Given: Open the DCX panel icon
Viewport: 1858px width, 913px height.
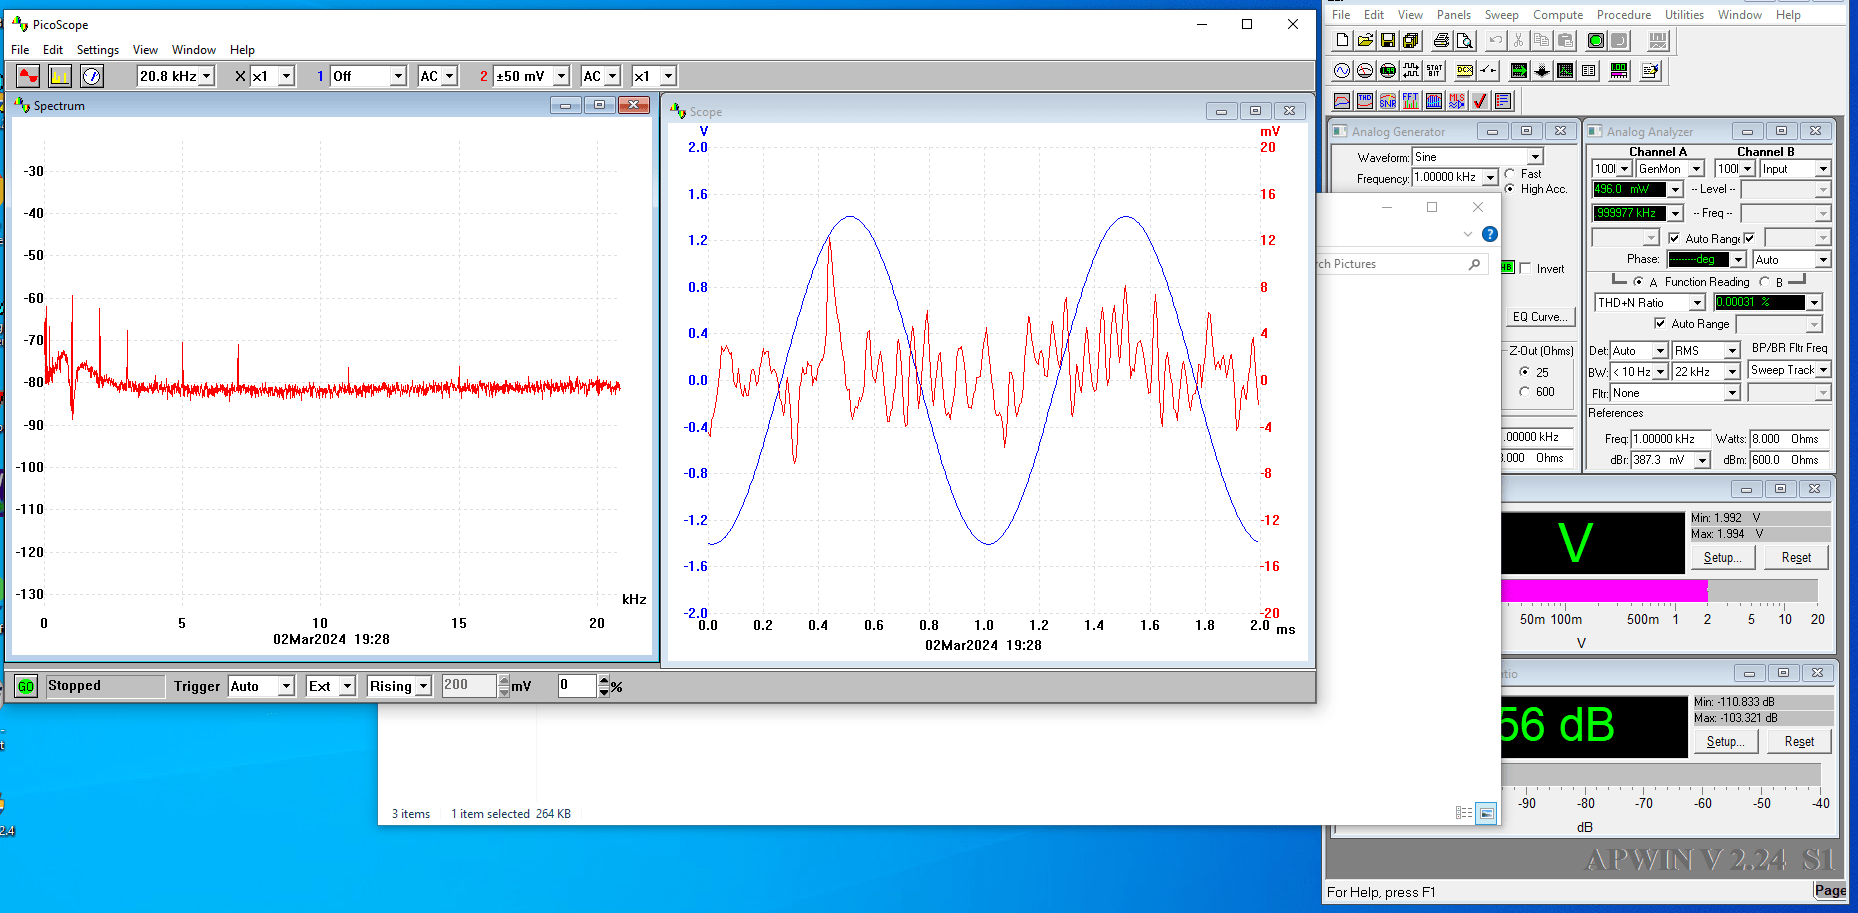Looking at the screenshot, I should point(1465,70).
